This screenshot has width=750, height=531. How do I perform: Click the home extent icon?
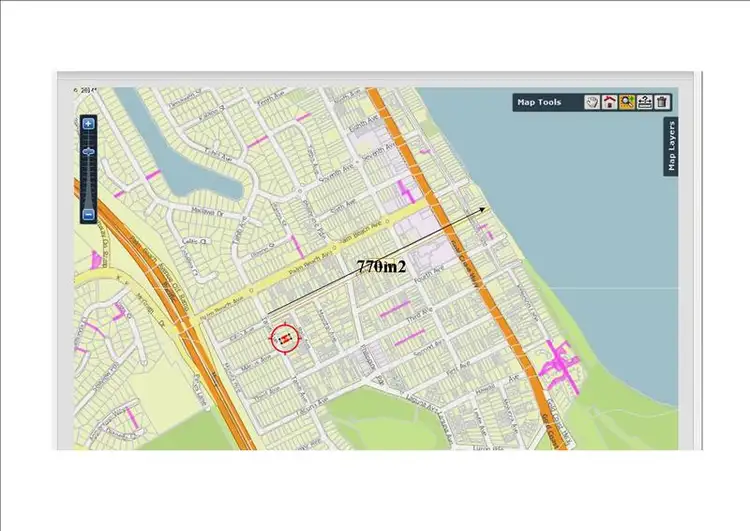point(609,102)
